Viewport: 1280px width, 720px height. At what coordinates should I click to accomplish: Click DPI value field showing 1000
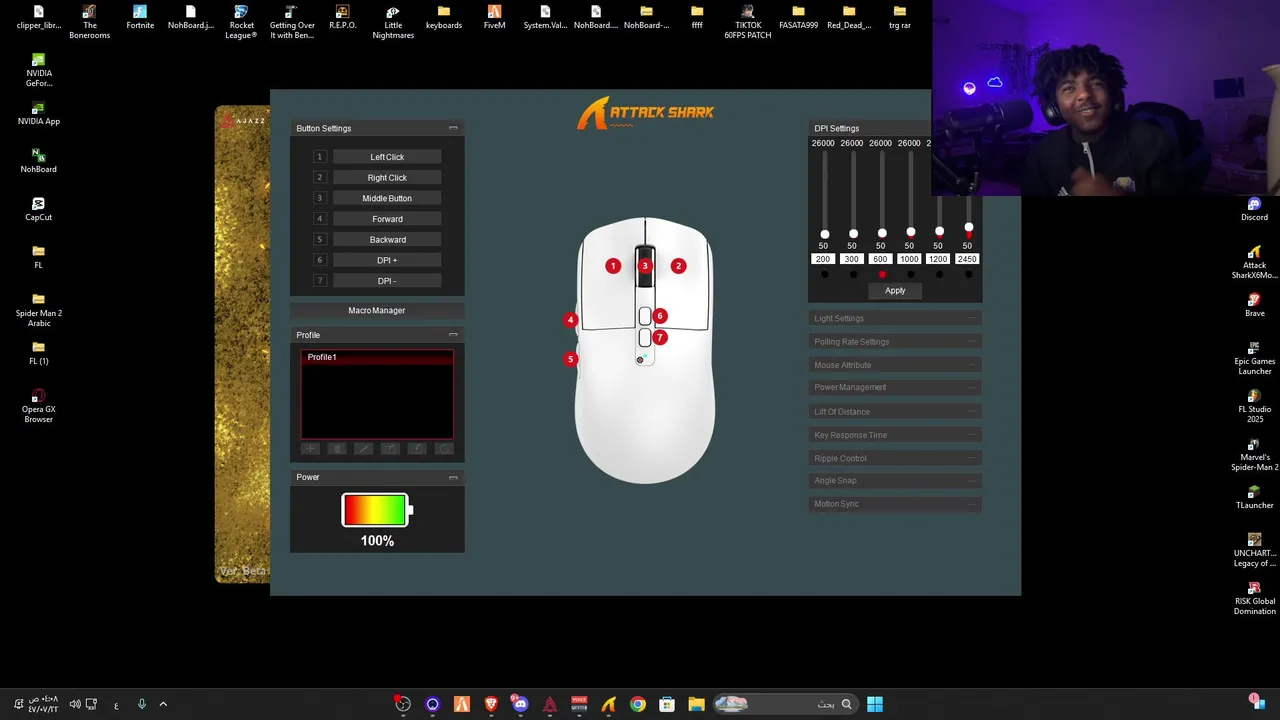(909, 259)
